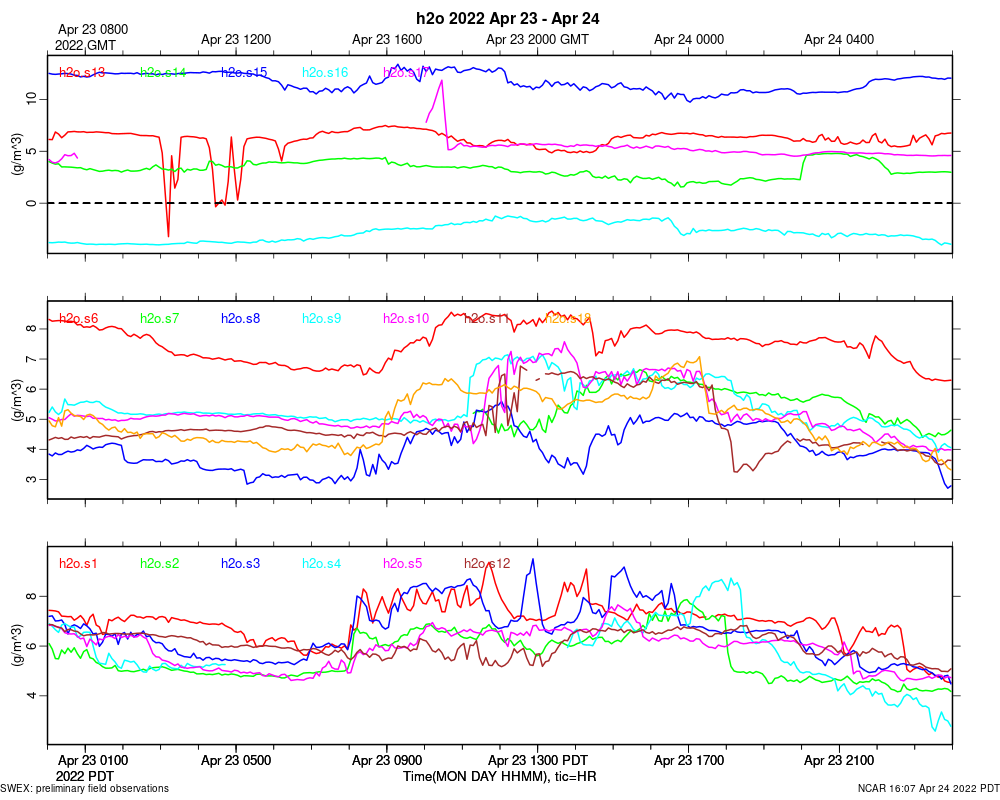Click the 'Apr 24 0000' top axis label
1000x800 pixels.
coord(689,40)
